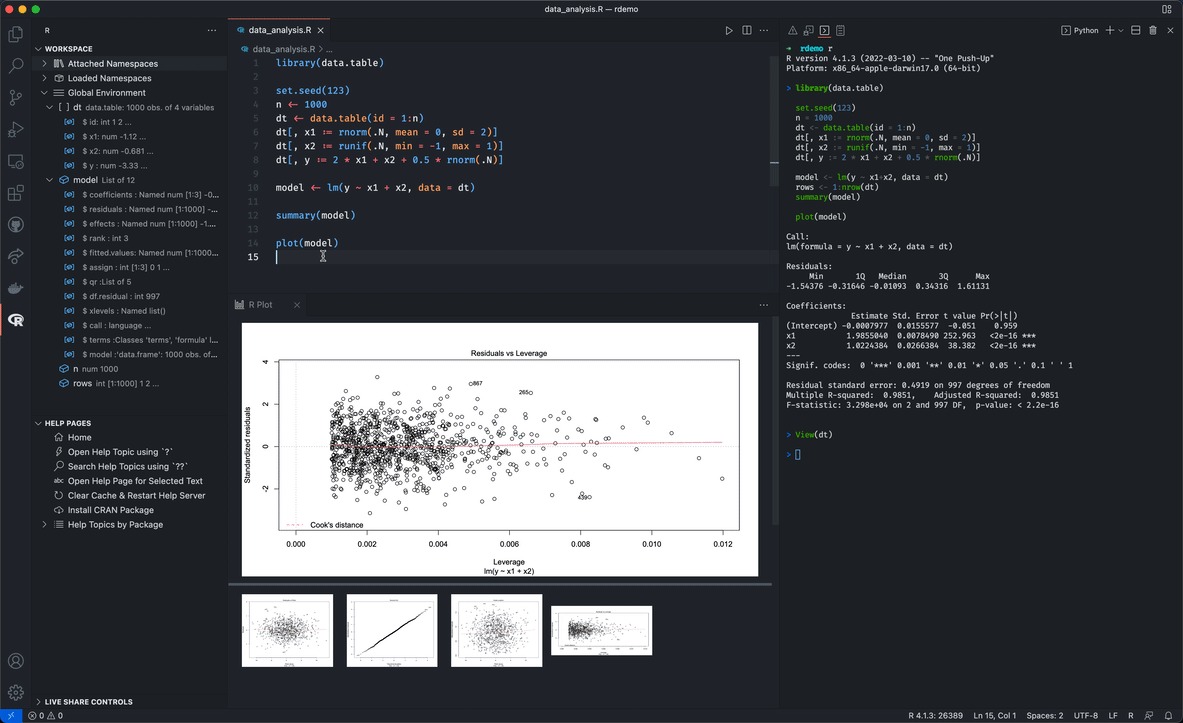1183x723 pixels.
Task: Click the new terminal plus icon
Action: [x=1110, y=30]
